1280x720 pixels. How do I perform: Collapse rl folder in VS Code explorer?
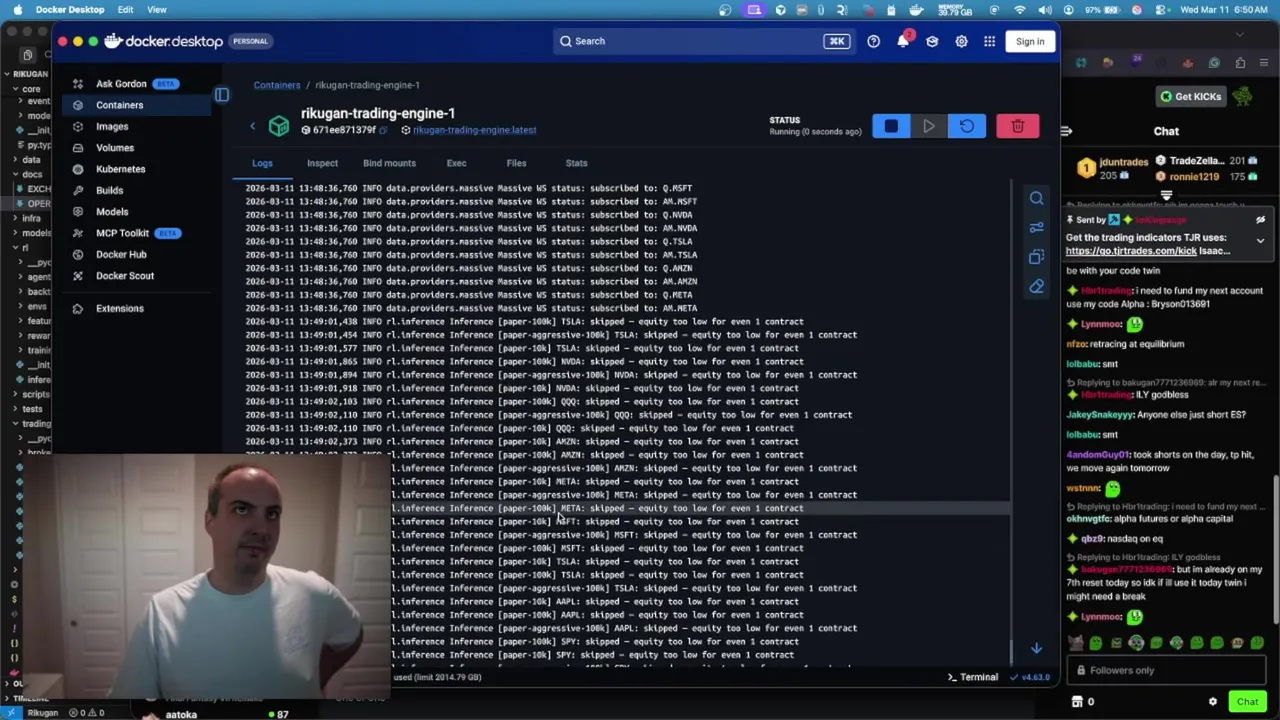click(26, 247)
